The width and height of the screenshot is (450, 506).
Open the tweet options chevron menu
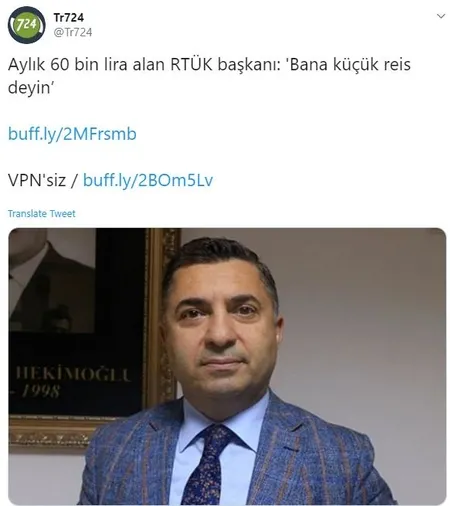click(x=441, y=16)
